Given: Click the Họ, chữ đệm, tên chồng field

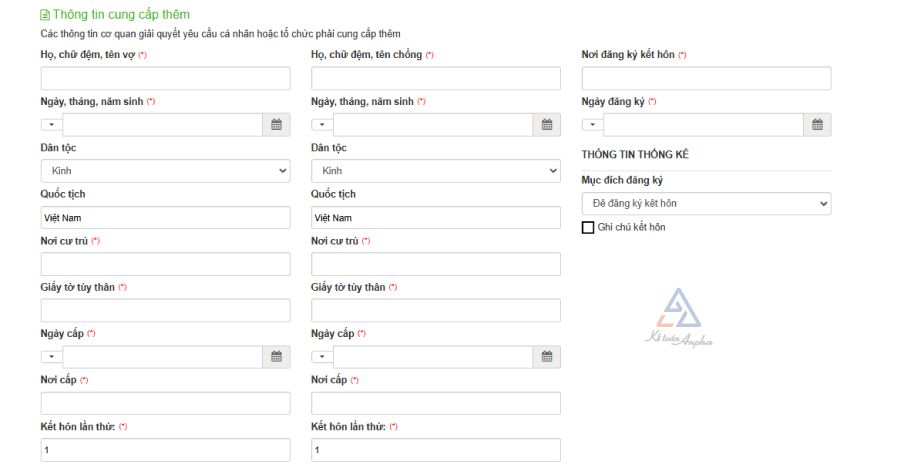Looking at the screenshot, I should [435, 79].
